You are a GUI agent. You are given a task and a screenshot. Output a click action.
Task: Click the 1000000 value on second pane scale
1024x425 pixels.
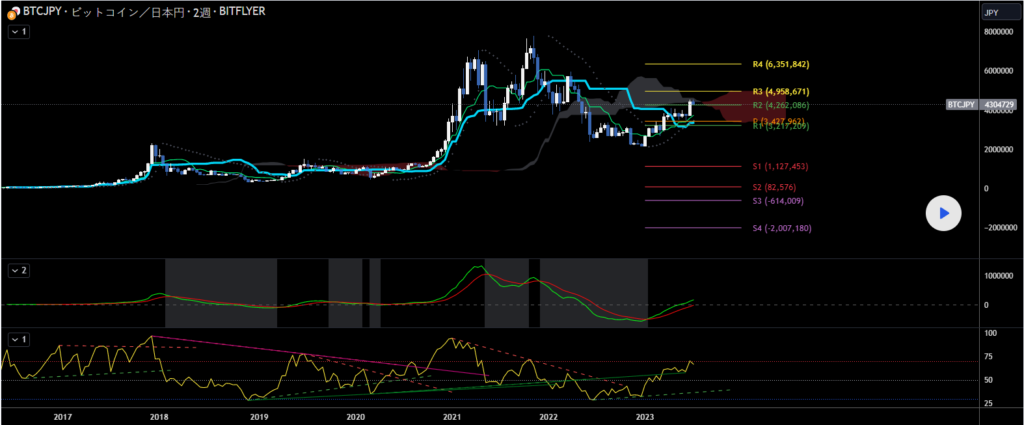tap(995, 275)
